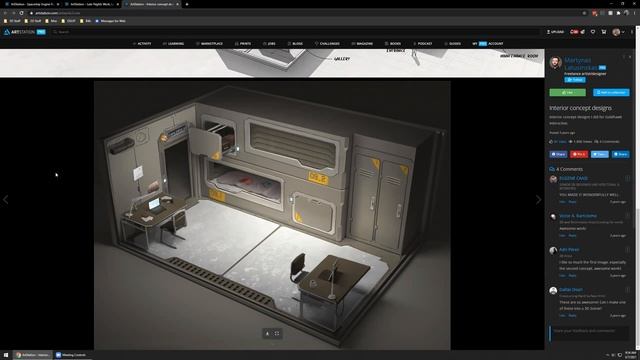
Task: Follow the artist with Follow button
Action: pyautogui.click(x=575, y=80)
